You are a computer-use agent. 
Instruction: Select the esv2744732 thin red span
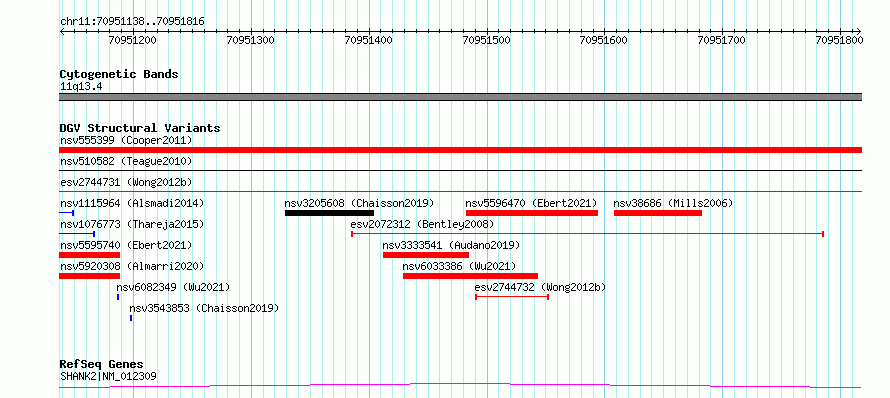click(512, 297)
